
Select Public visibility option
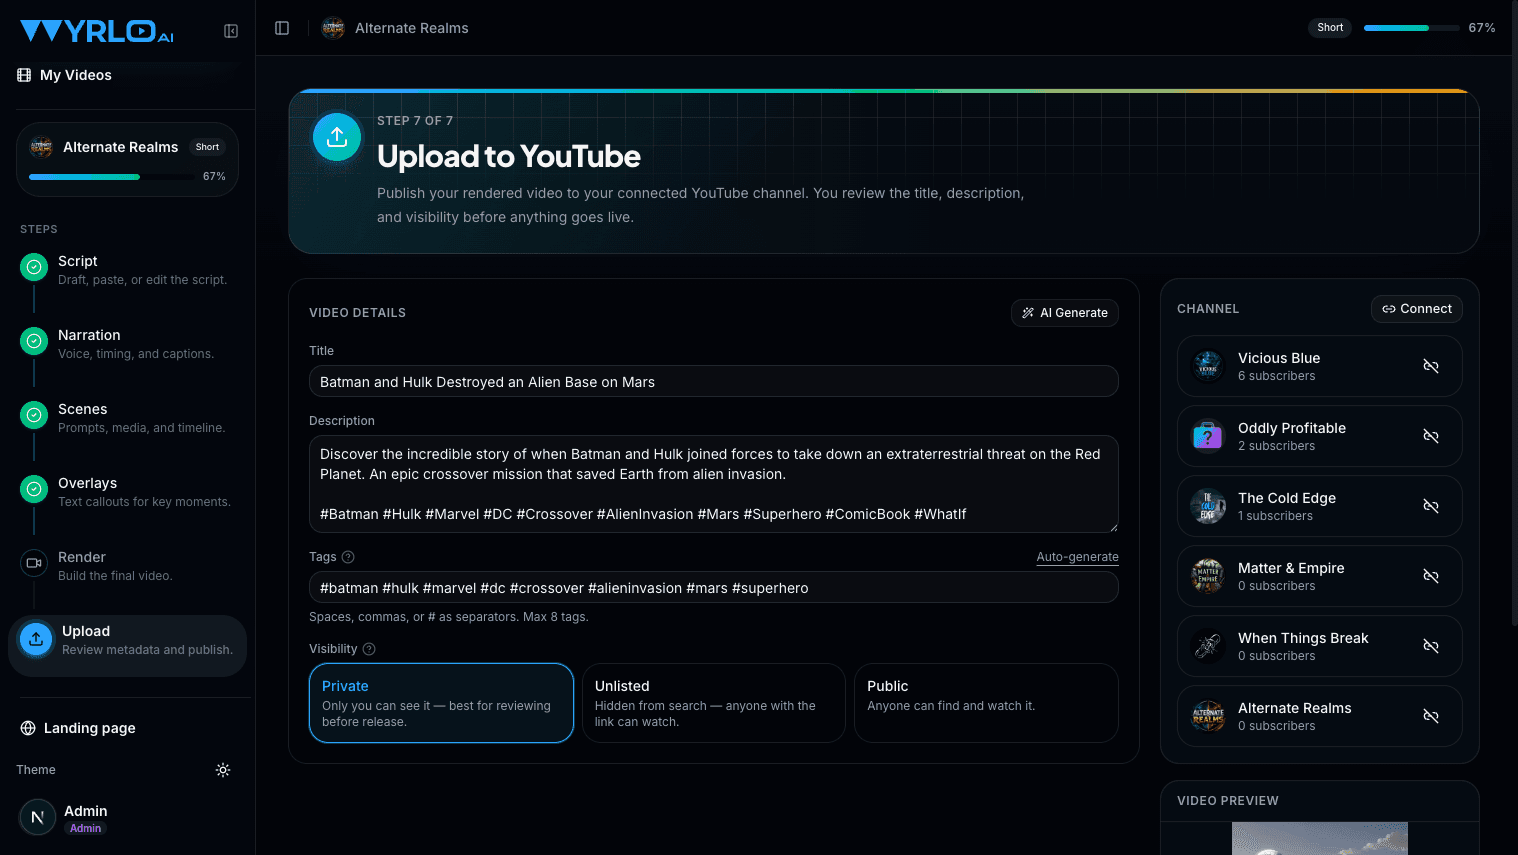(x=986, y=703)
